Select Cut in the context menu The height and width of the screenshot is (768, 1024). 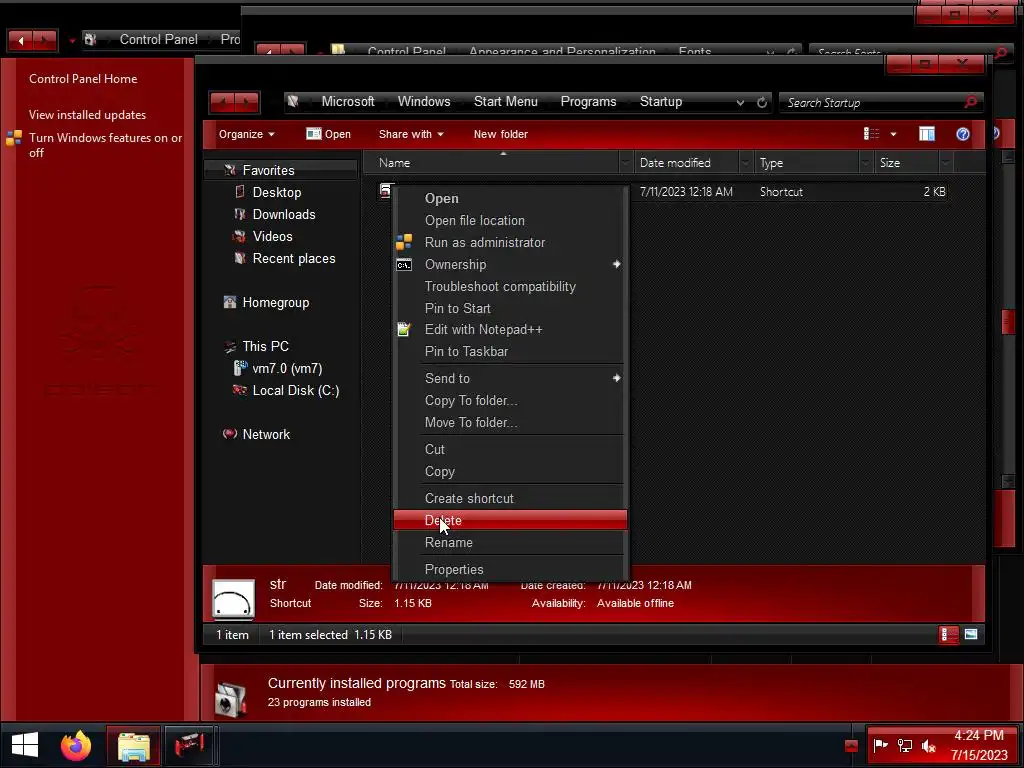pyautogui.click(x=510, y=449)
